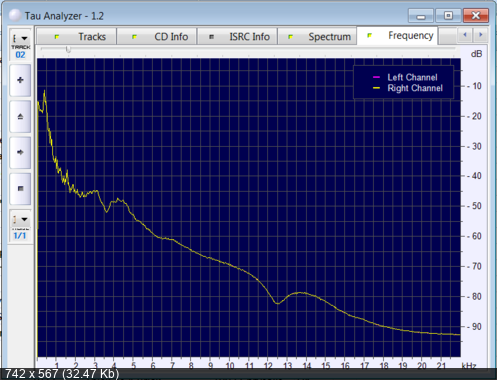Switch to the CD Info tab

tap(157, 36)
